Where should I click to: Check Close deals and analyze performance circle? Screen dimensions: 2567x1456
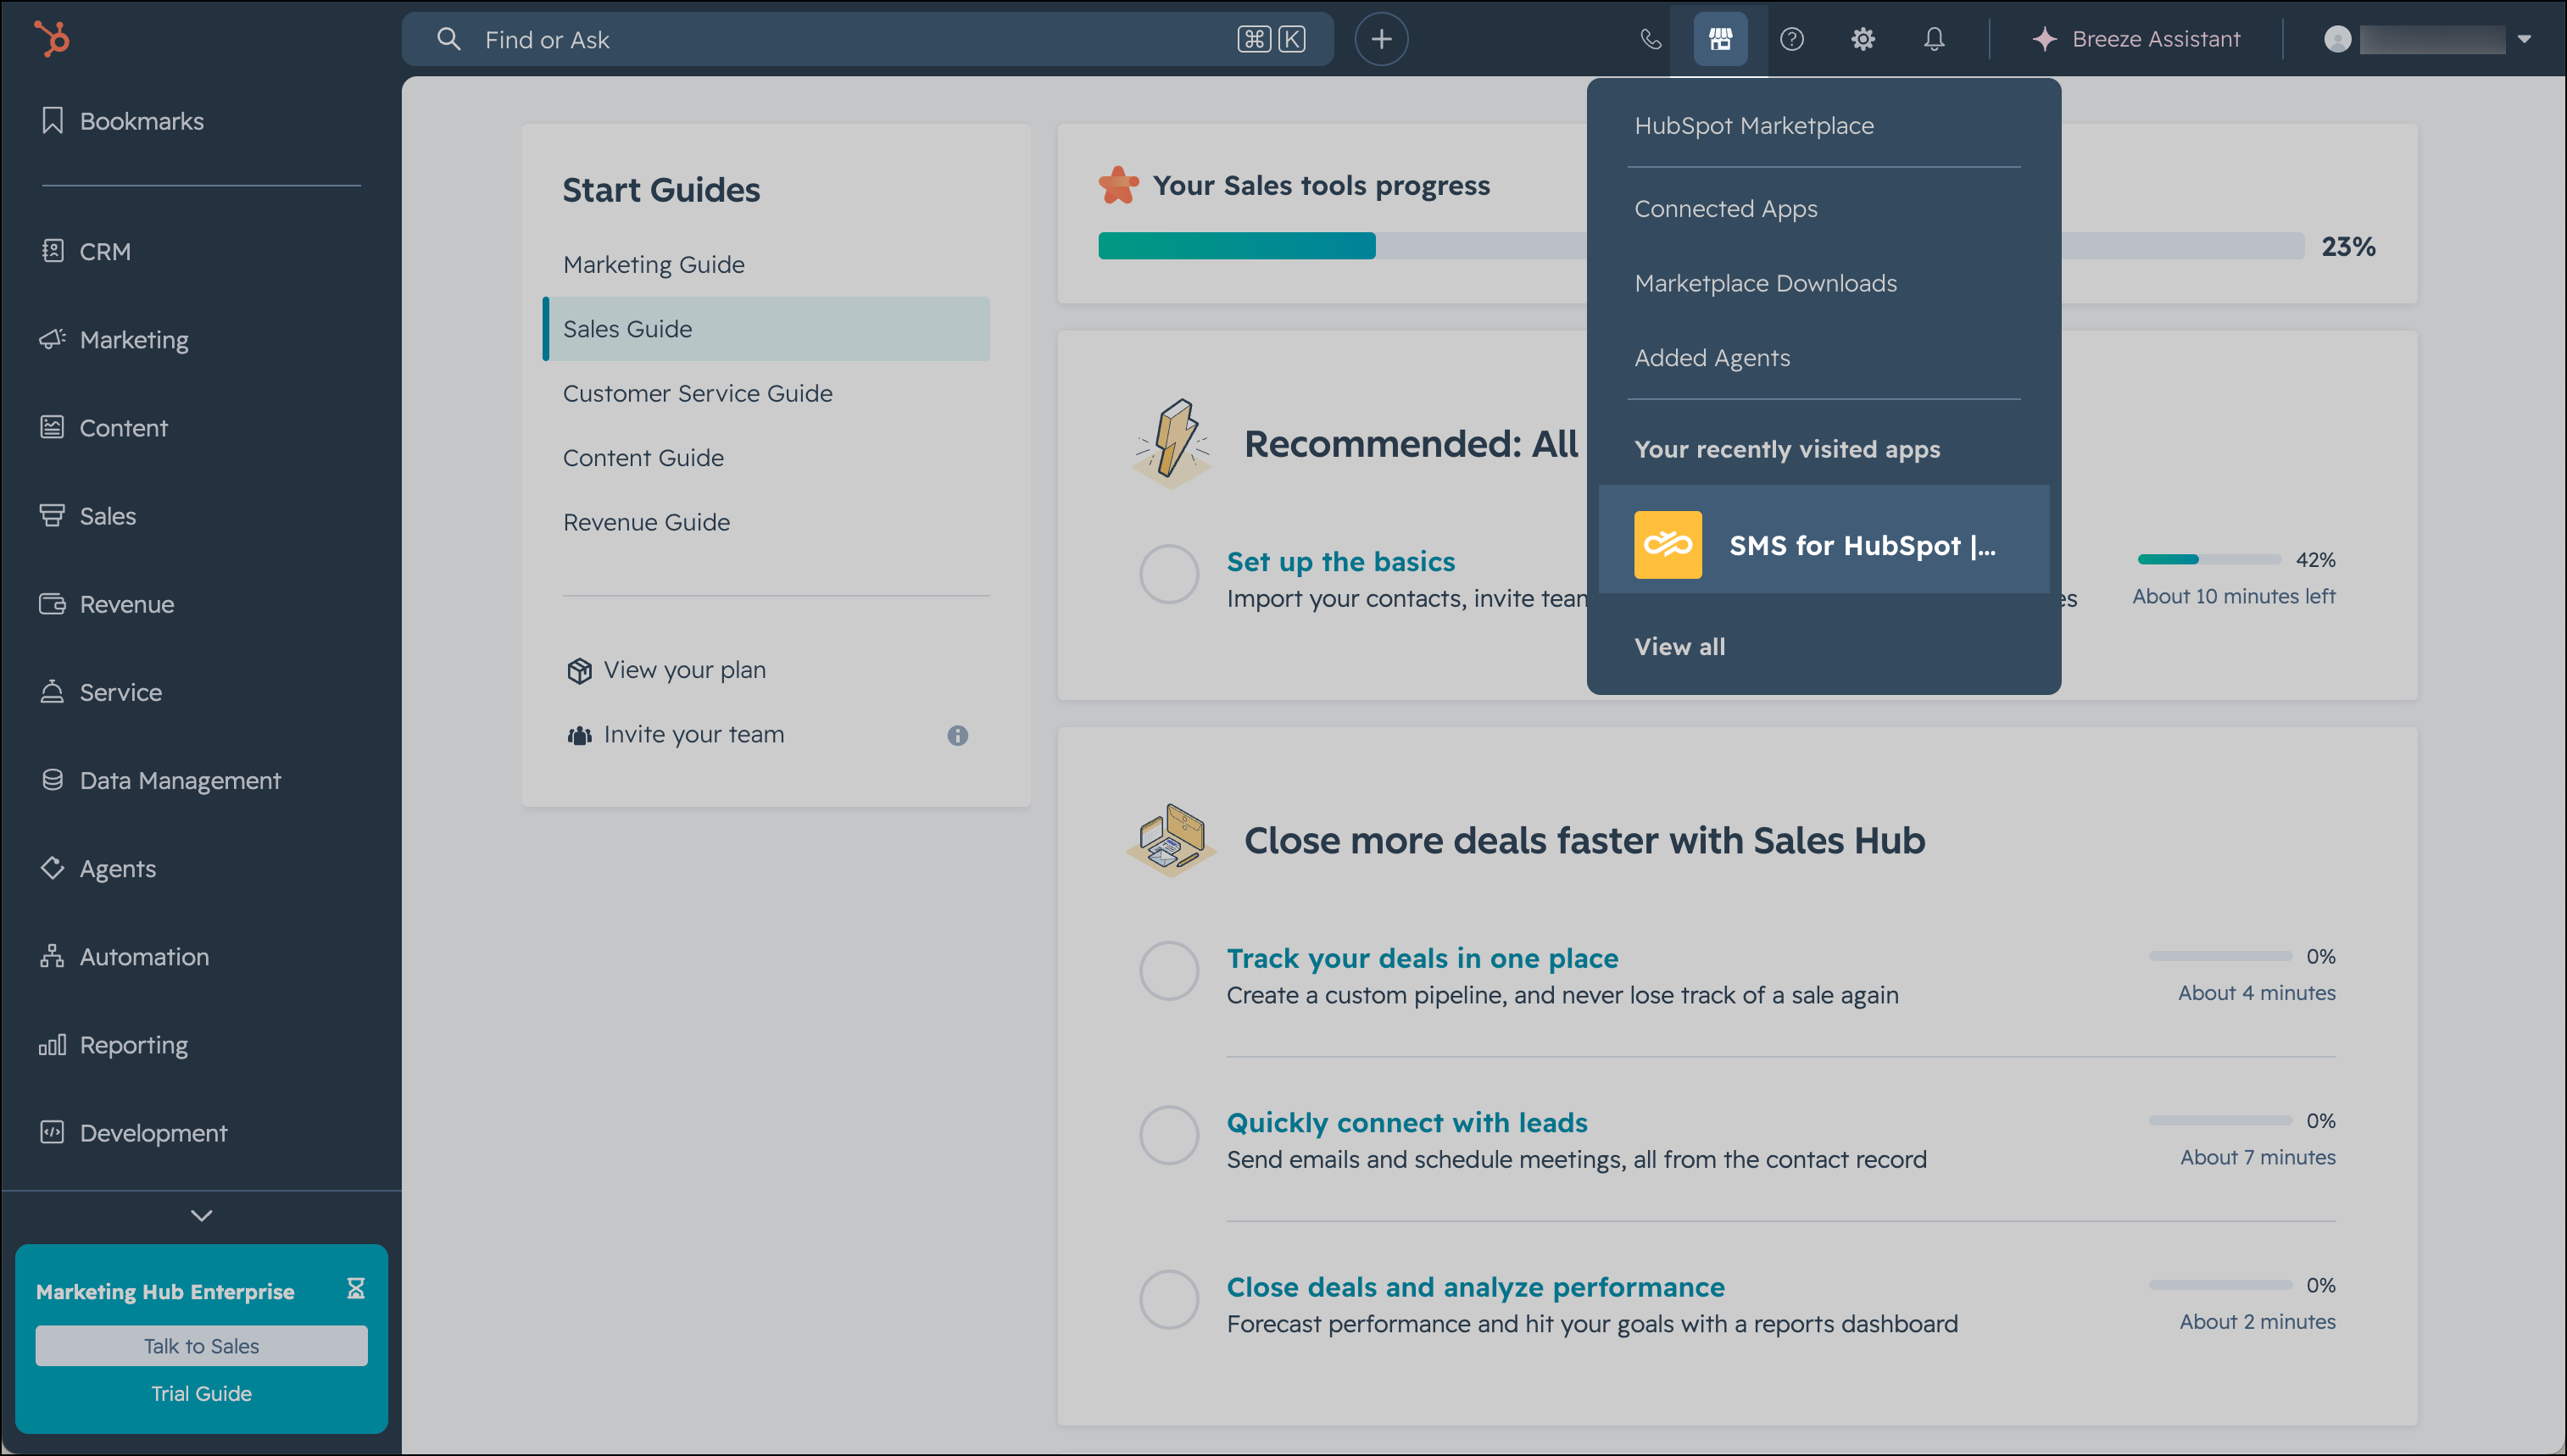click(x=1168, y=1299)
